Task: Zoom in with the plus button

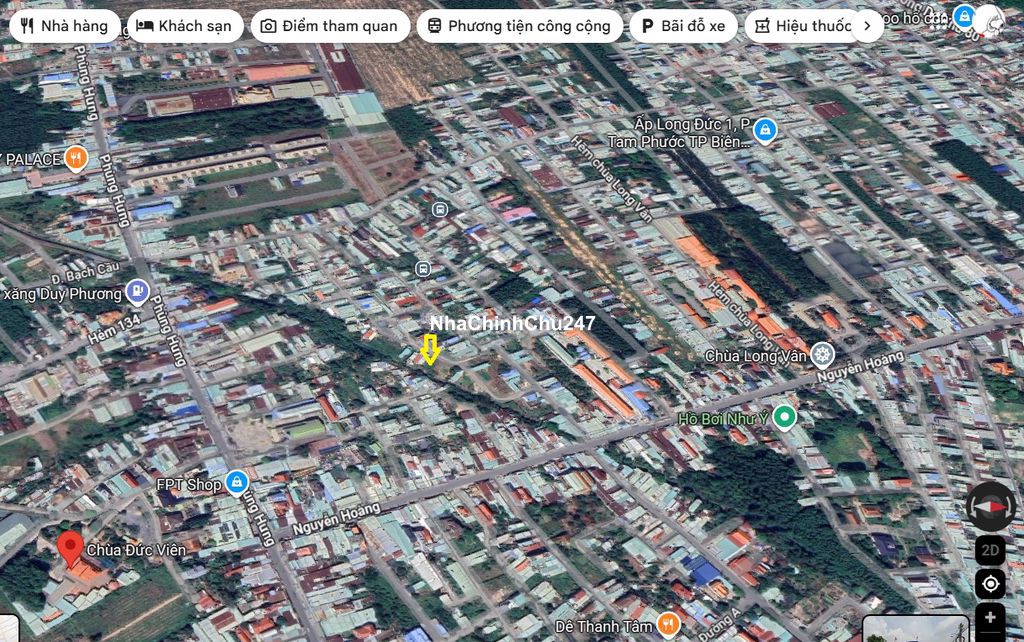Action: pos(990,618)
